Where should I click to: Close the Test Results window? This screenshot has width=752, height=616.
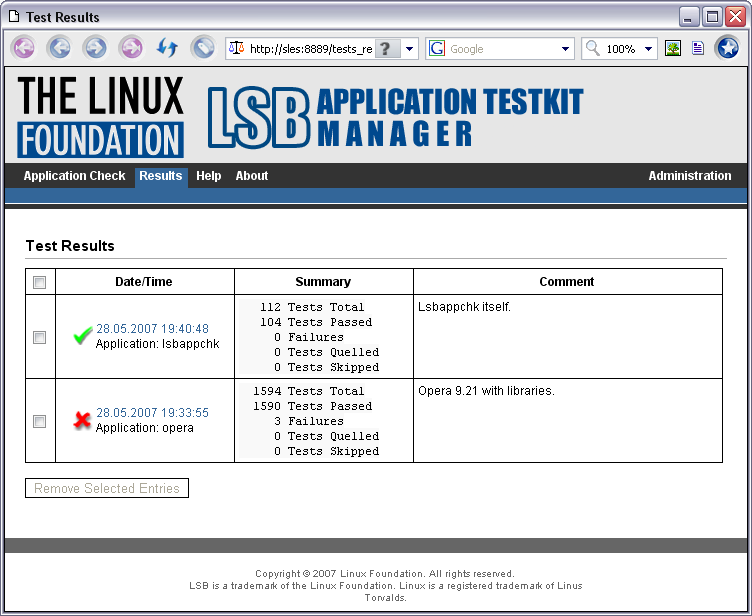(x=735, y=17)
